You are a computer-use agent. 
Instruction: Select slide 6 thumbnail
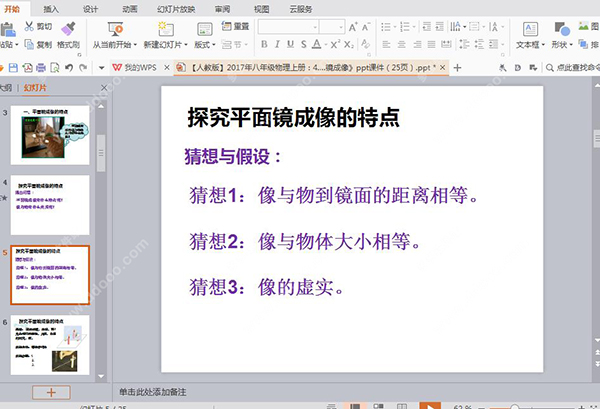point(50,345)
